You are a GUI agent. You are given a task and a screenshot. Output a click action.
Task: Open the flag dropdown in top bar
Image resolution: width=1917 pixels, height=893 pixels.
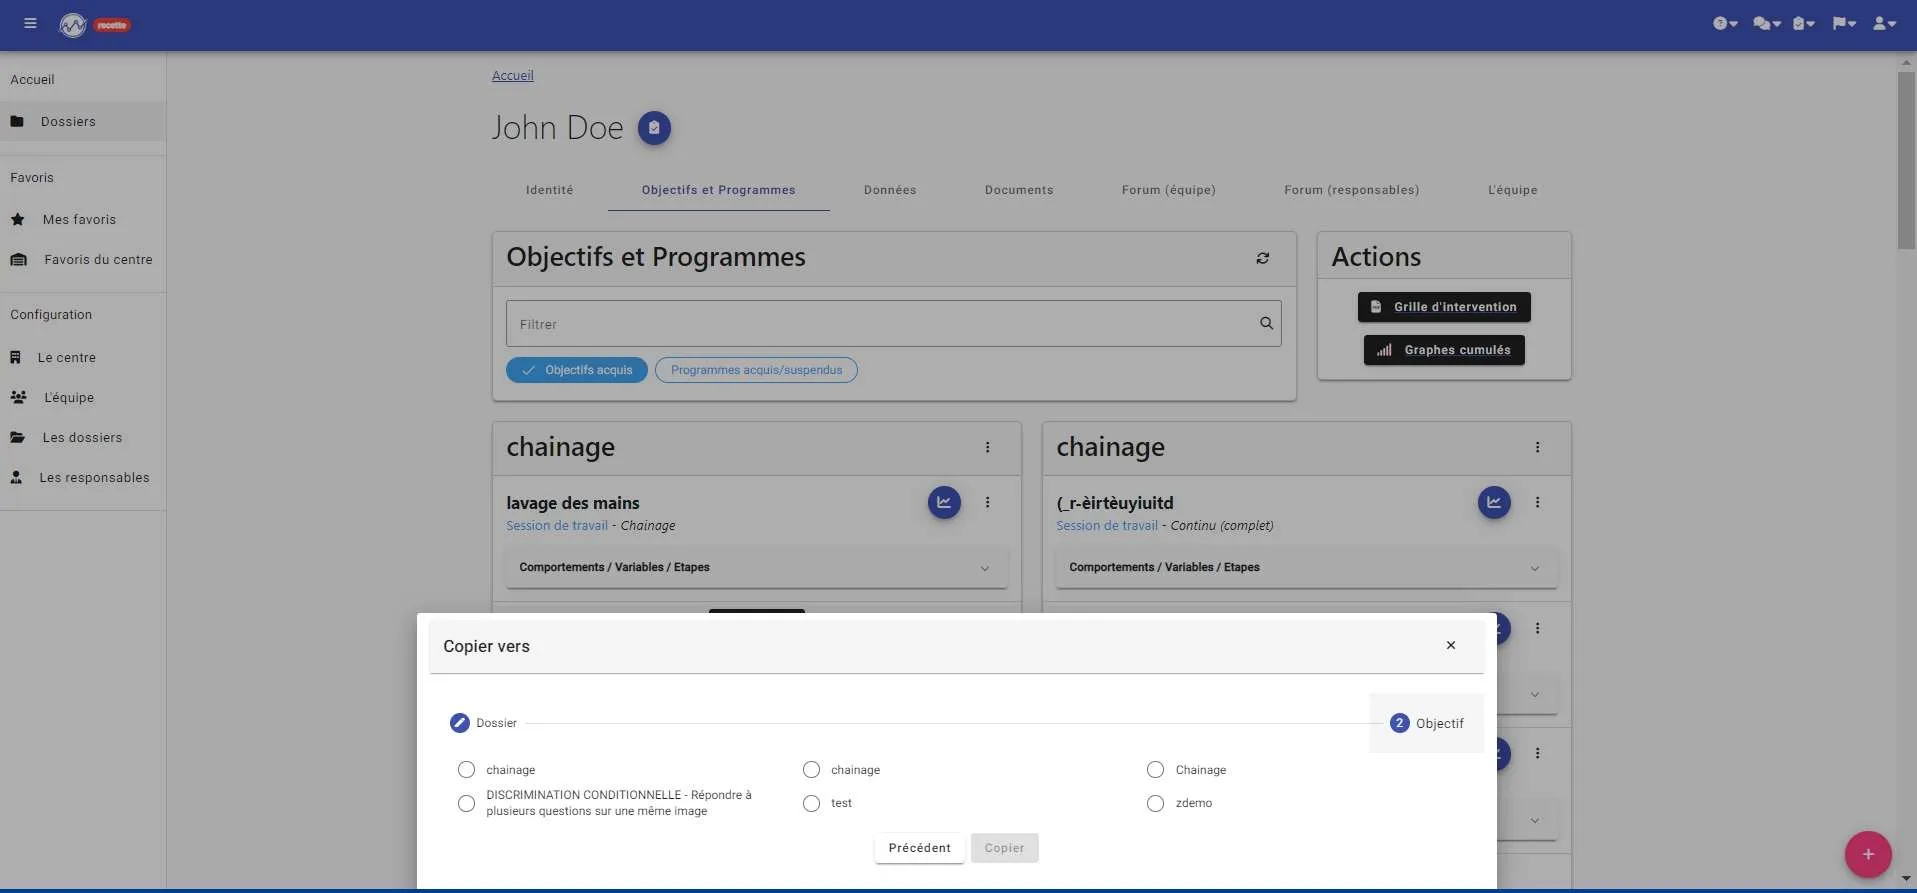click(1844, 24)
